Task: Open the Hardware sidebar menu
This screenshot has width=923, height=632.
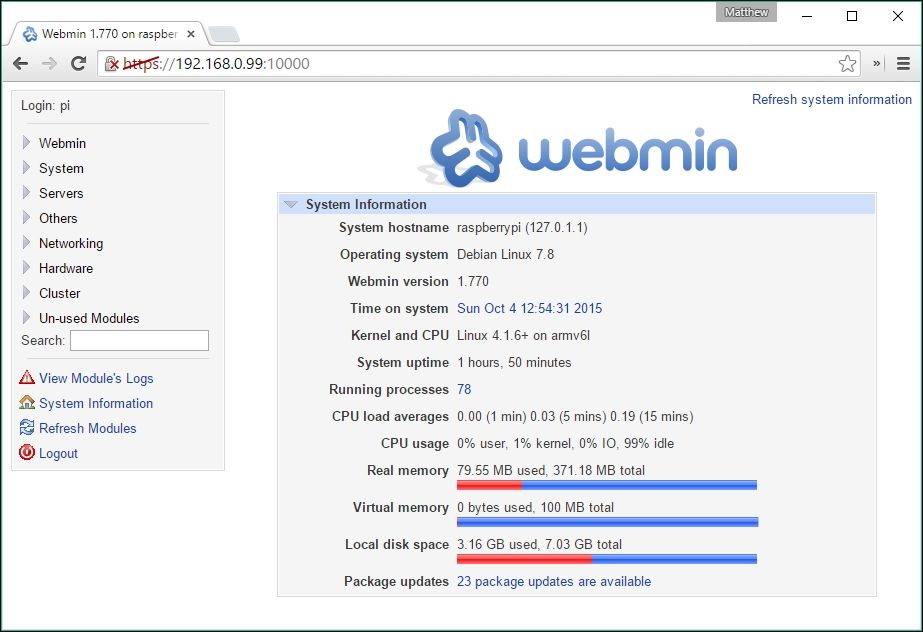Action: point(66,268)
